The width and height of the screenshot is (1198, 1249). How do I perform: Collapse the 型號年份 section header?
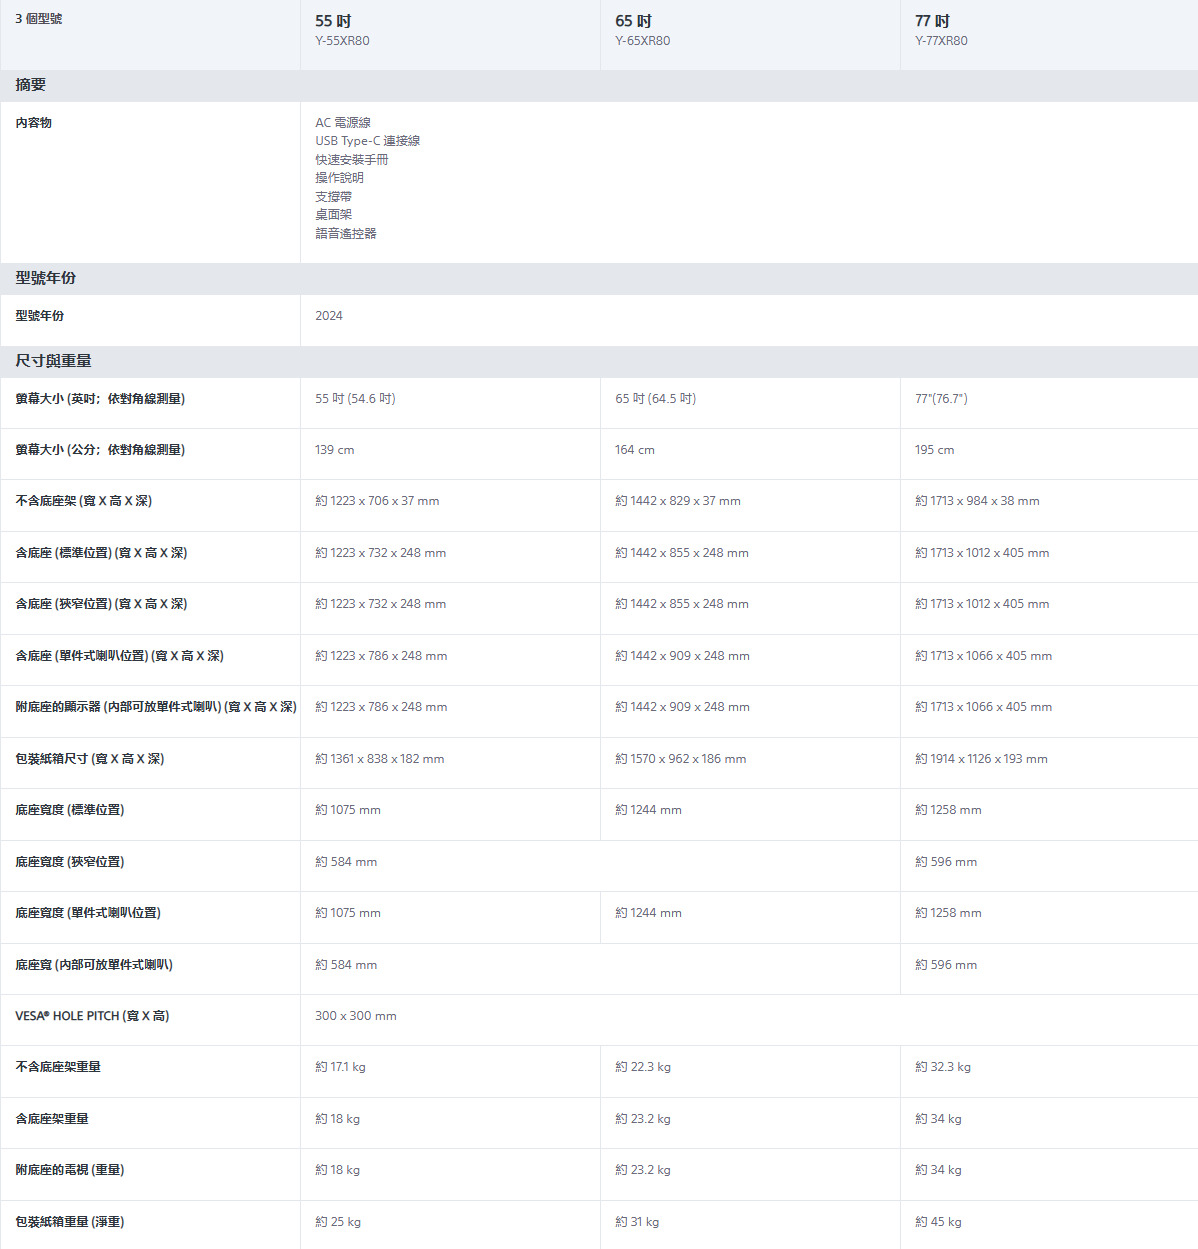pyautogui.click(x=46, y=278)
